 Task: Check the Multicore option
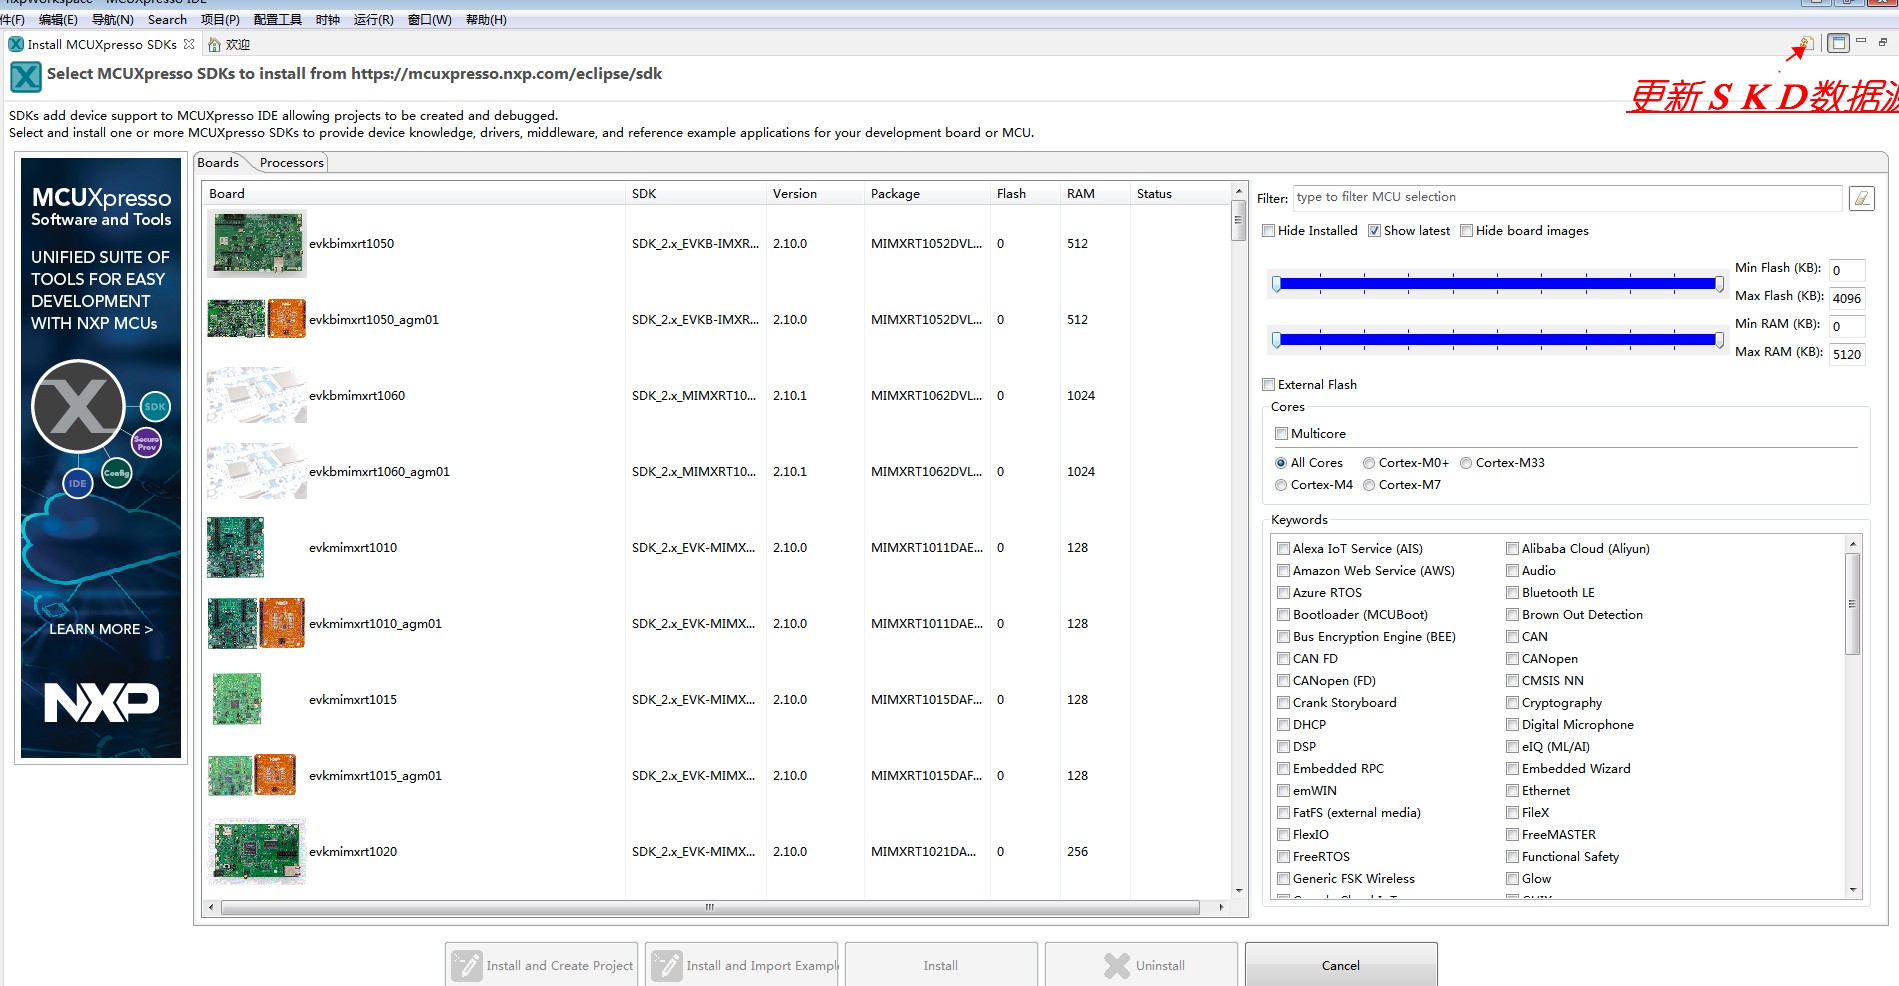click(1281, 434)
